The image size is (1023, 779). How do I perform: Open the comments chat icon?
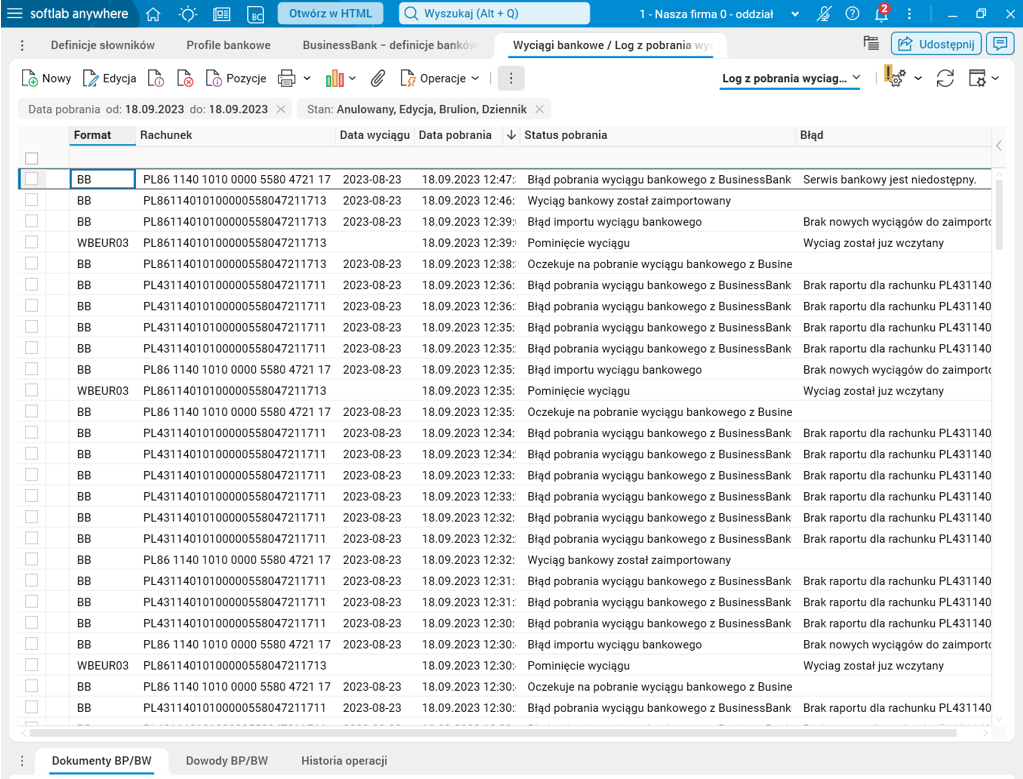pyautogui.click(x=1000, y=44)
